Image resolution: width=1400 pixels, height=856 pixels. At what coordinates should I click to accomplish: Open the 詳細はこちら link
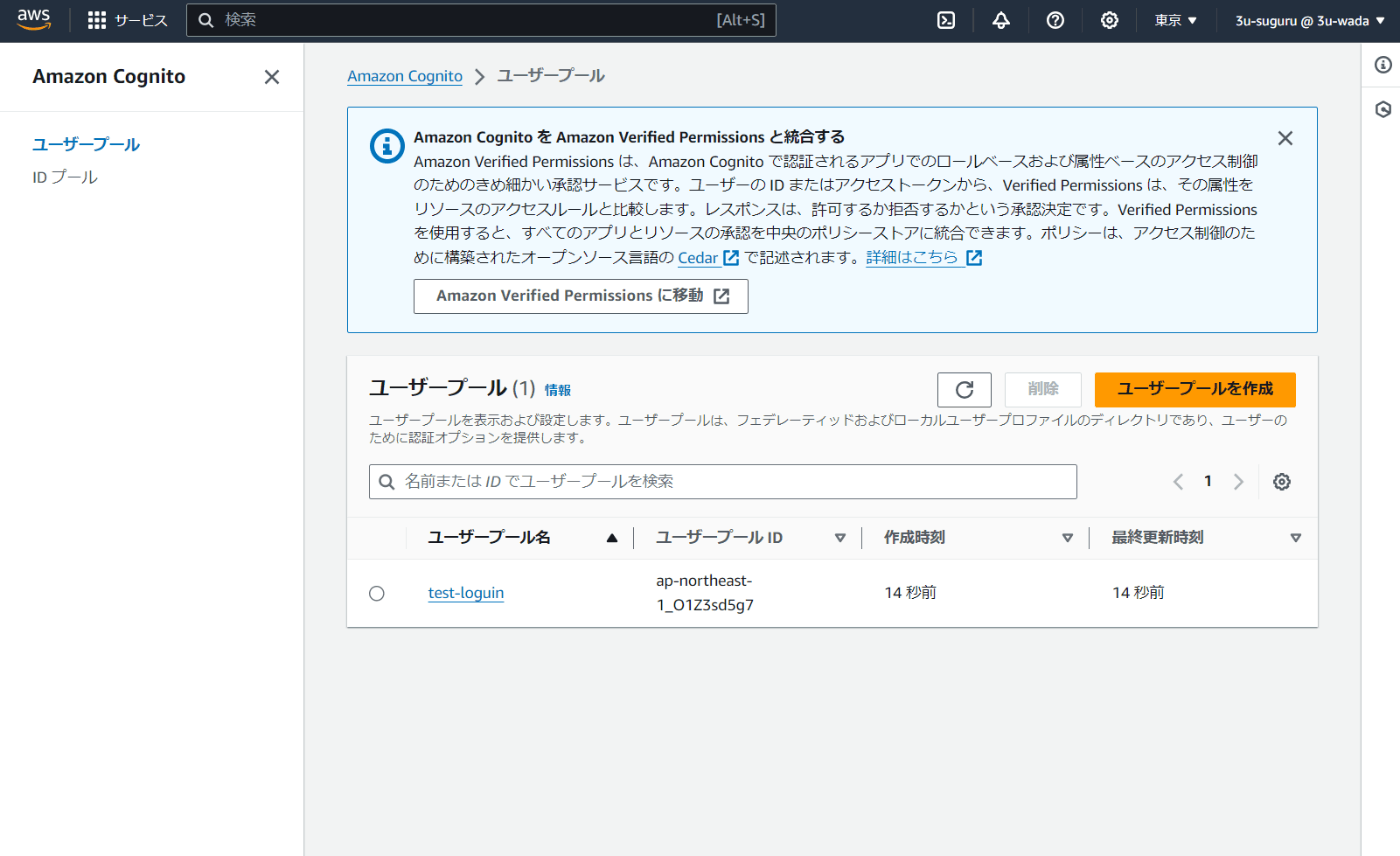(924, 258)
